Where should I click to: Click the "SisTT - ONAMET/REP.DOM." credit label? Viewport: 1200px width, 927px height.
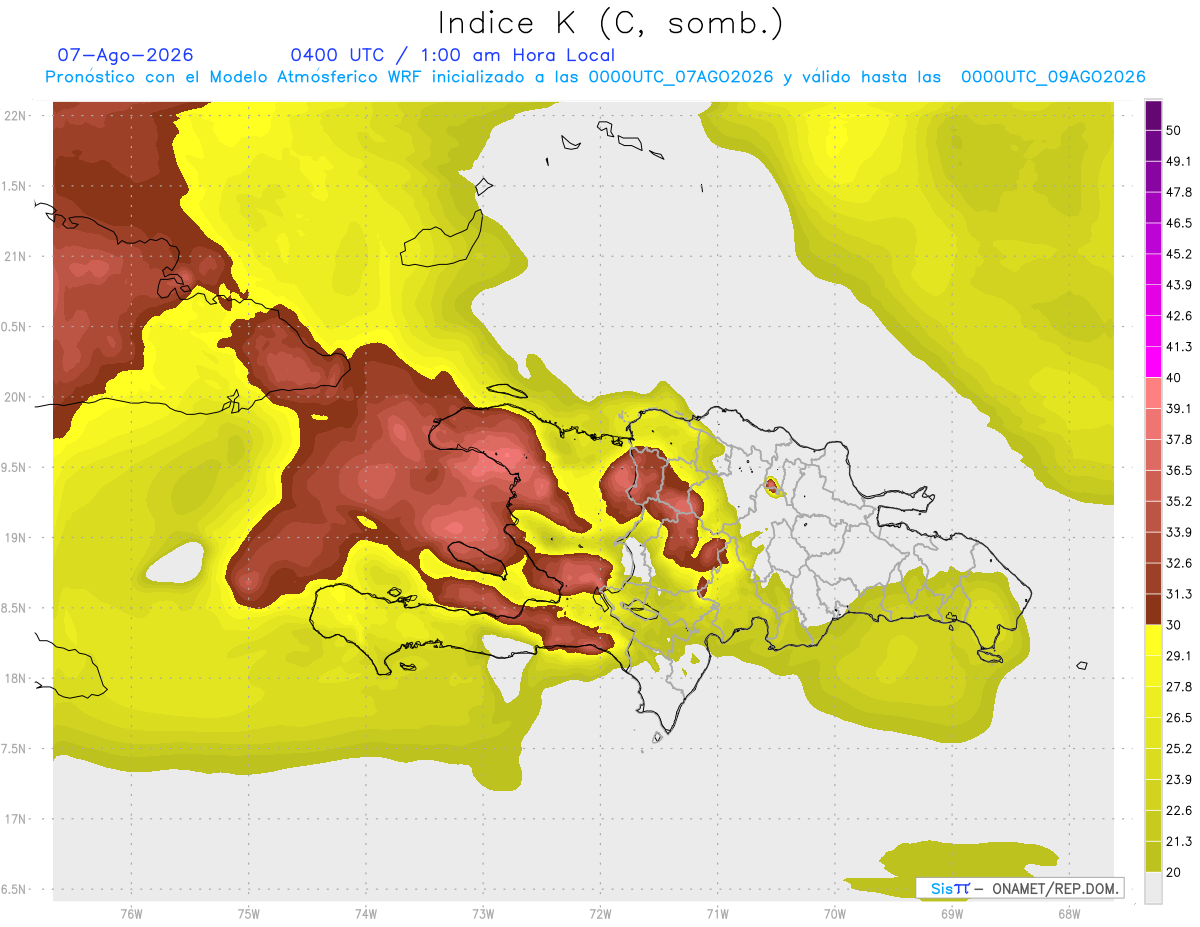coord(1020,888)
